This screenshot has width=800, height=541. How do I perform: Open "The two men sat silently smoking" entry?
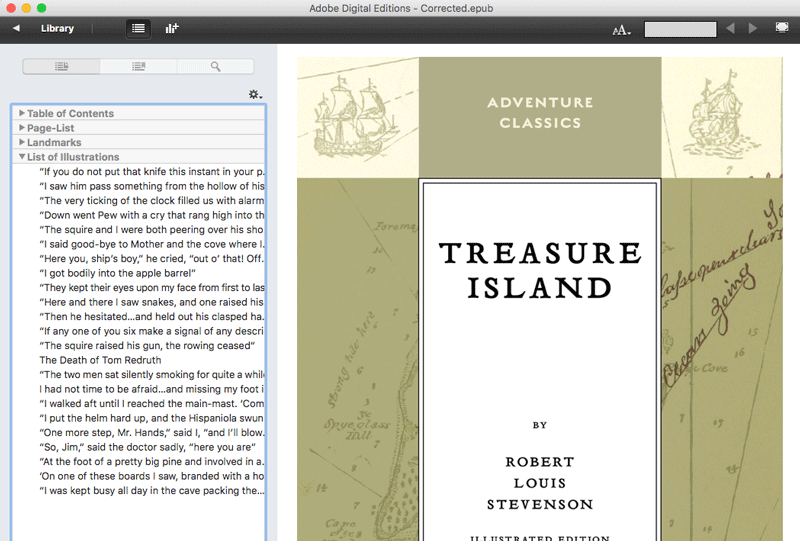152,375
